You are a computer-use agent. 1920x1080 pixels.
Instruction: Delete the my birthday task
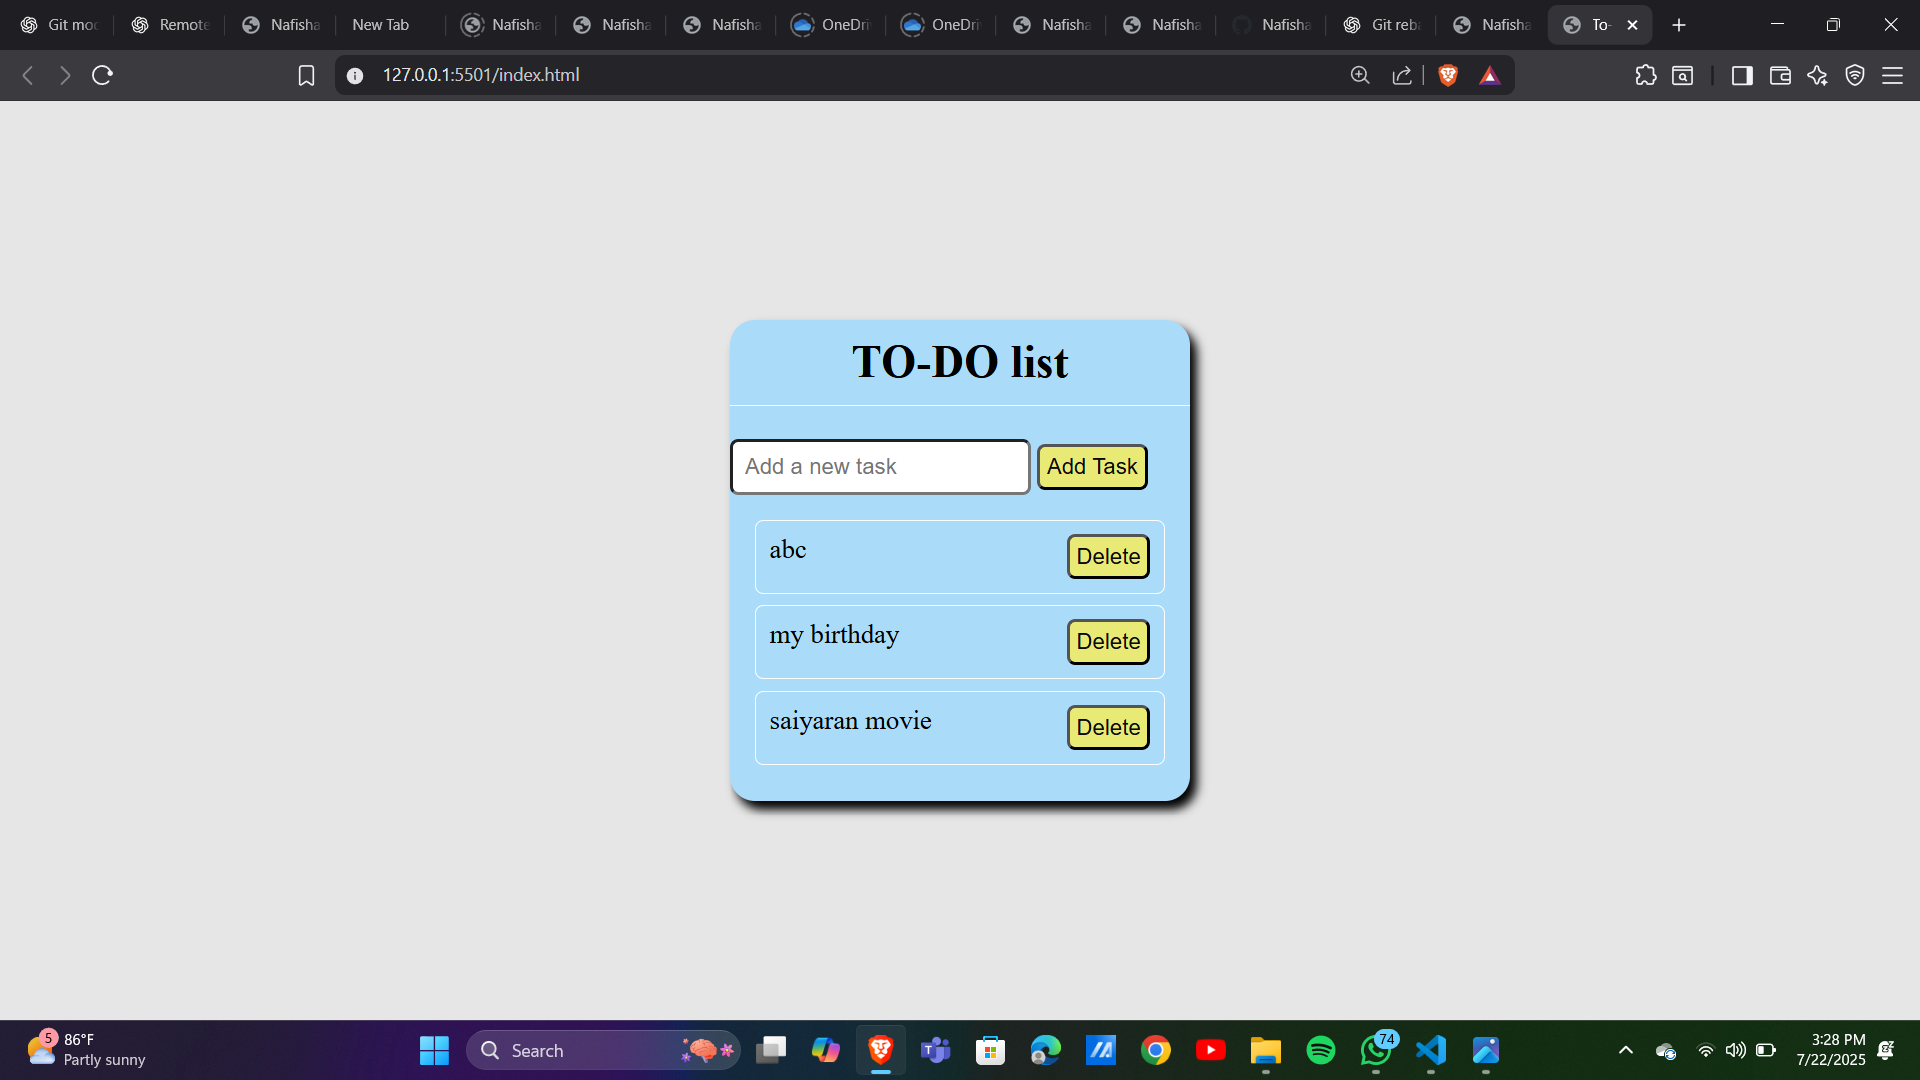pyautogui.click(x=1108, y=642)
